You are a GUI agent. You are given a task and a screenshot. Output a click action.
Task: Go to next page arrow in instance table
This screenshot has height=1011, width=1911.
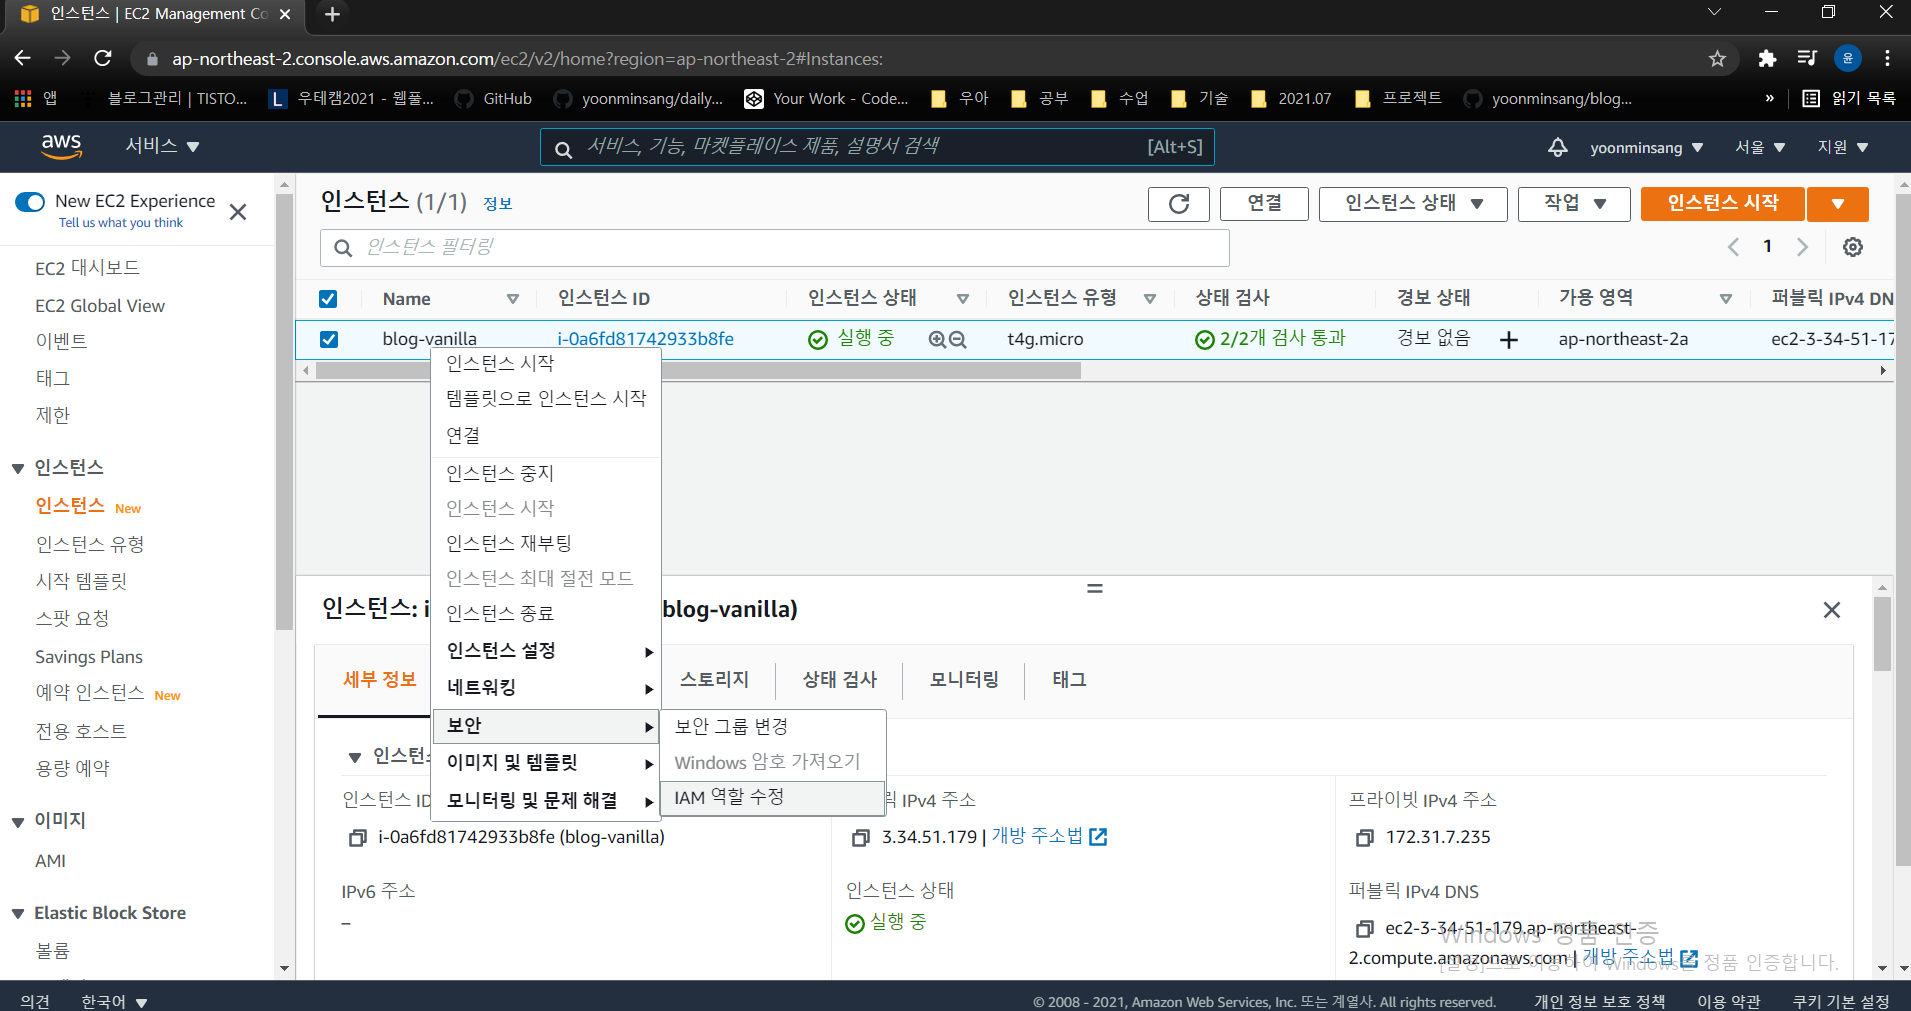pyautogui.click(x=1802, y=247)
